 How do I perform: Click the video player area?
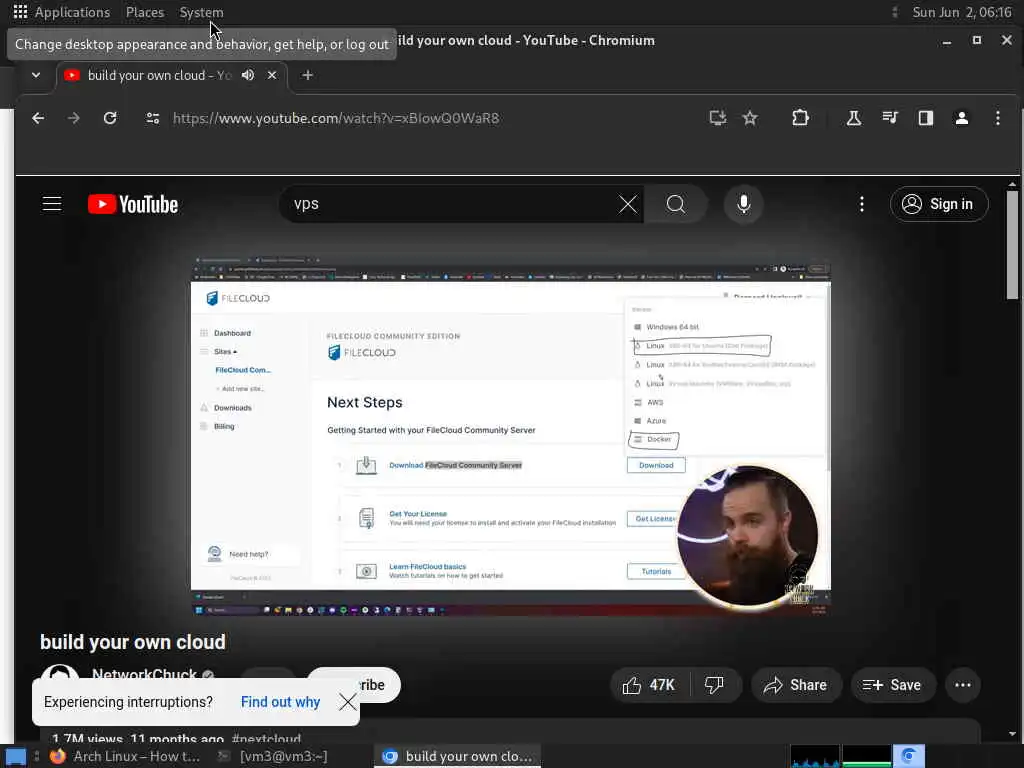[x=511, y=437]
